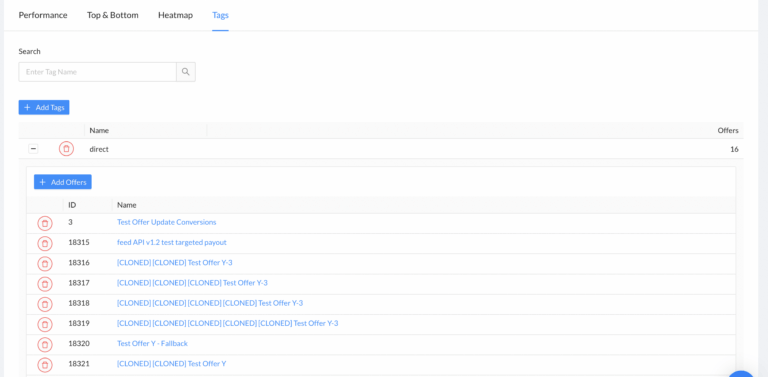The height and width of the screenshot is (377, 768).
Task: Focus the Enter Tag Name search field
Action: click(97, 72)
